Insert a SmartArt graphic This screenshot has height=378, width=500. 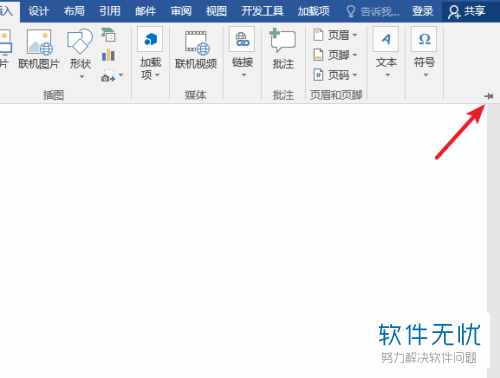[109, 35]
